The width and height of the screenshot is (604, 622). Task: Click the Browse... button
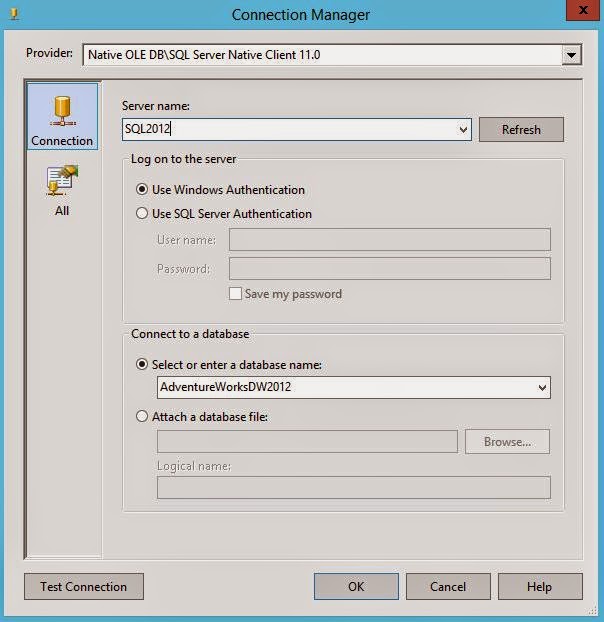click(507, 442)
